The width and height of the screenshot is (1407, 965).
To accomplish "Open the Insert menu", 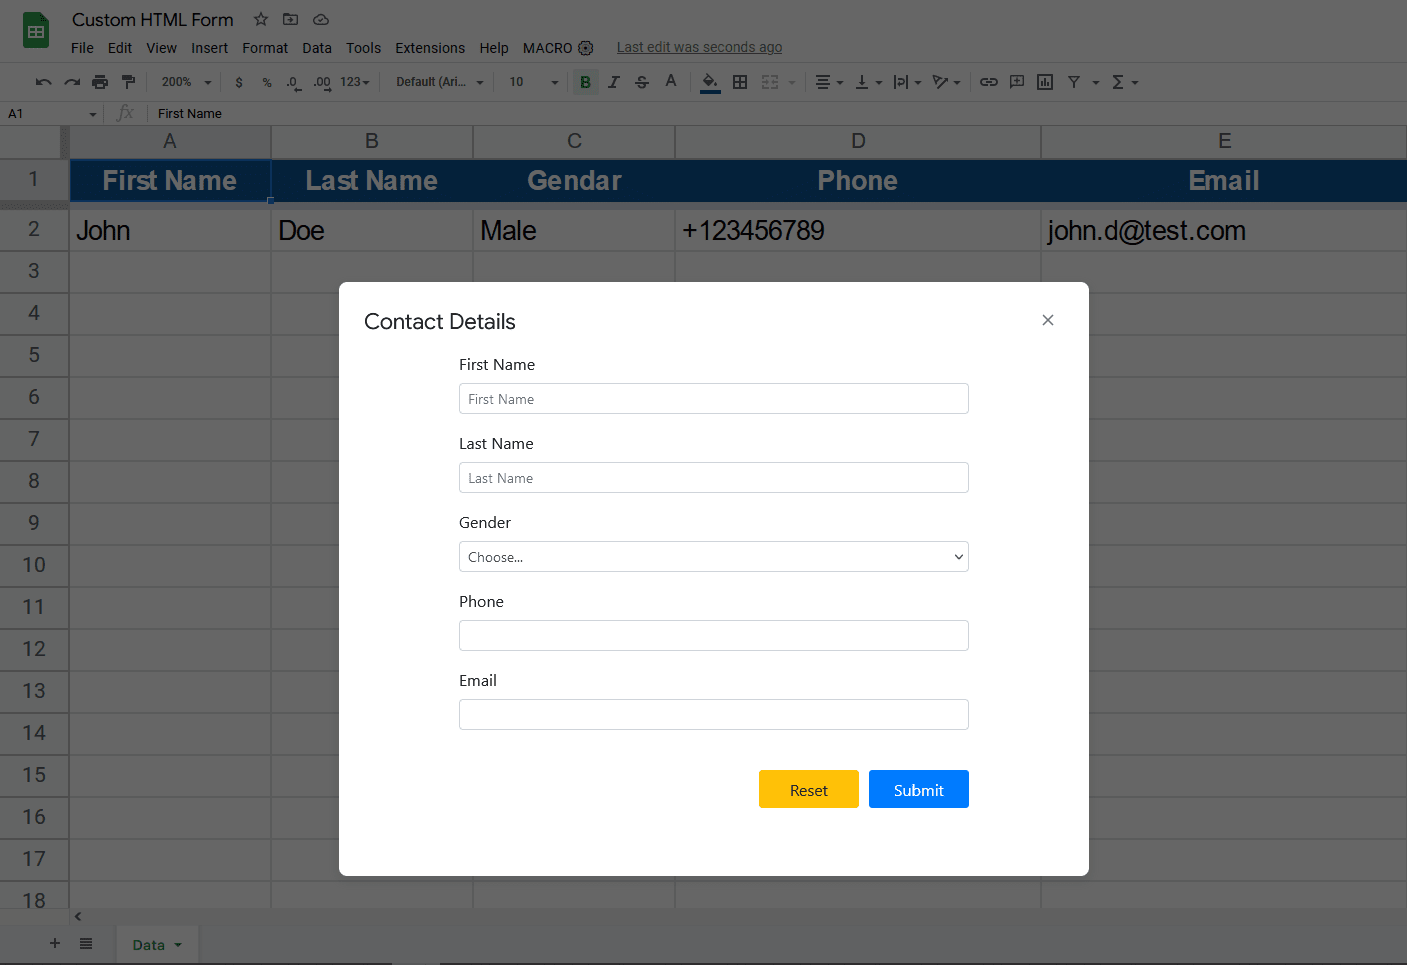I will click(x=210, y=48).
